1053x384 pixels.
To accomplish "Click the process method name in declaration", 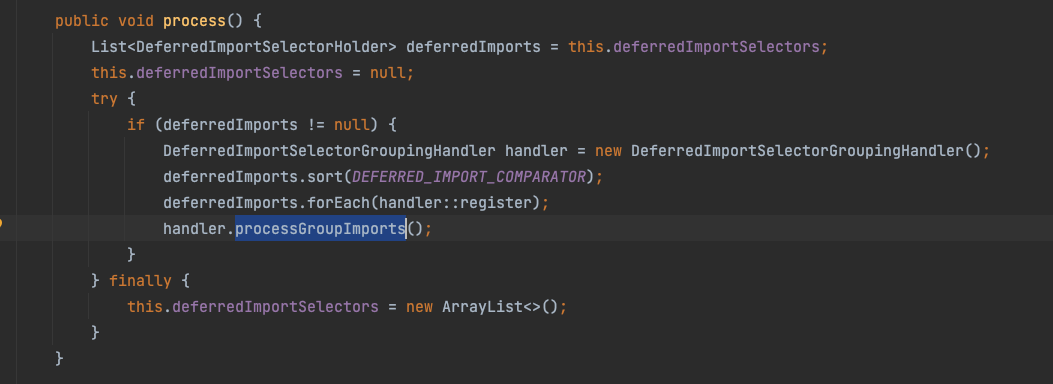I will 194,21.
